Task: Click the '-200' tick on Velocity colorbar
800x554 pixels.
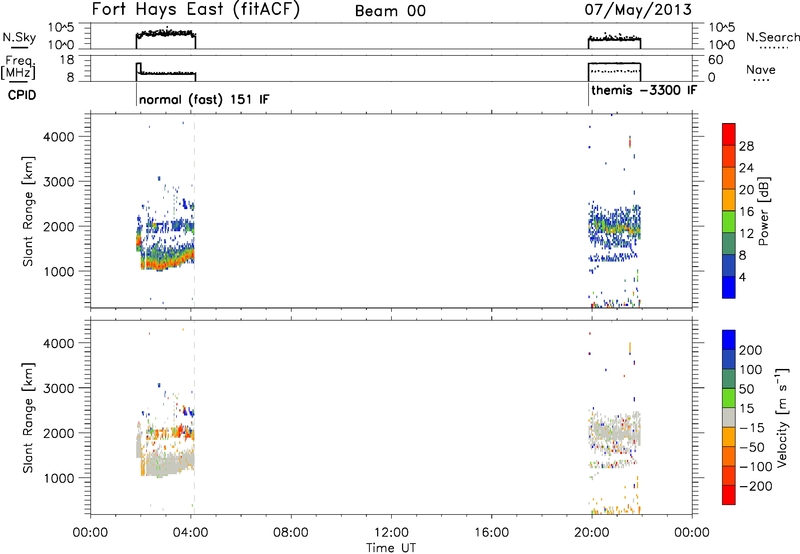Action: (755, 486)
